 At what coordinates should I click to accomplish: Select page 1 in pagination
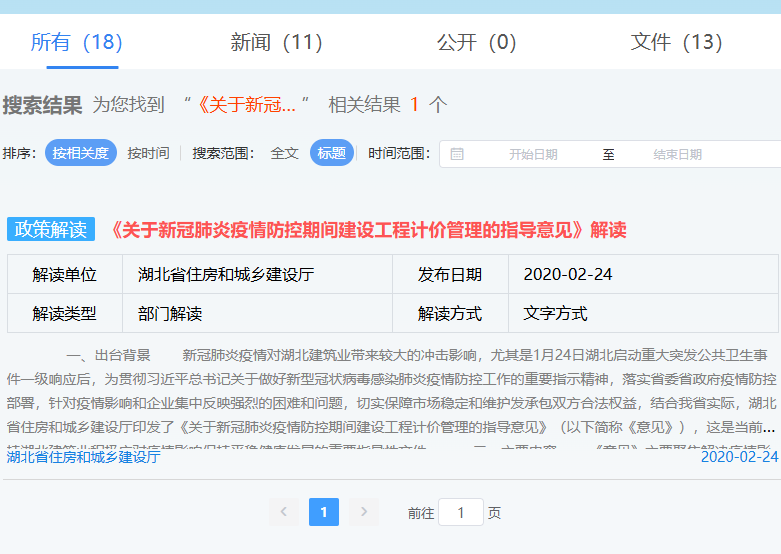click(x=324, y=512)
